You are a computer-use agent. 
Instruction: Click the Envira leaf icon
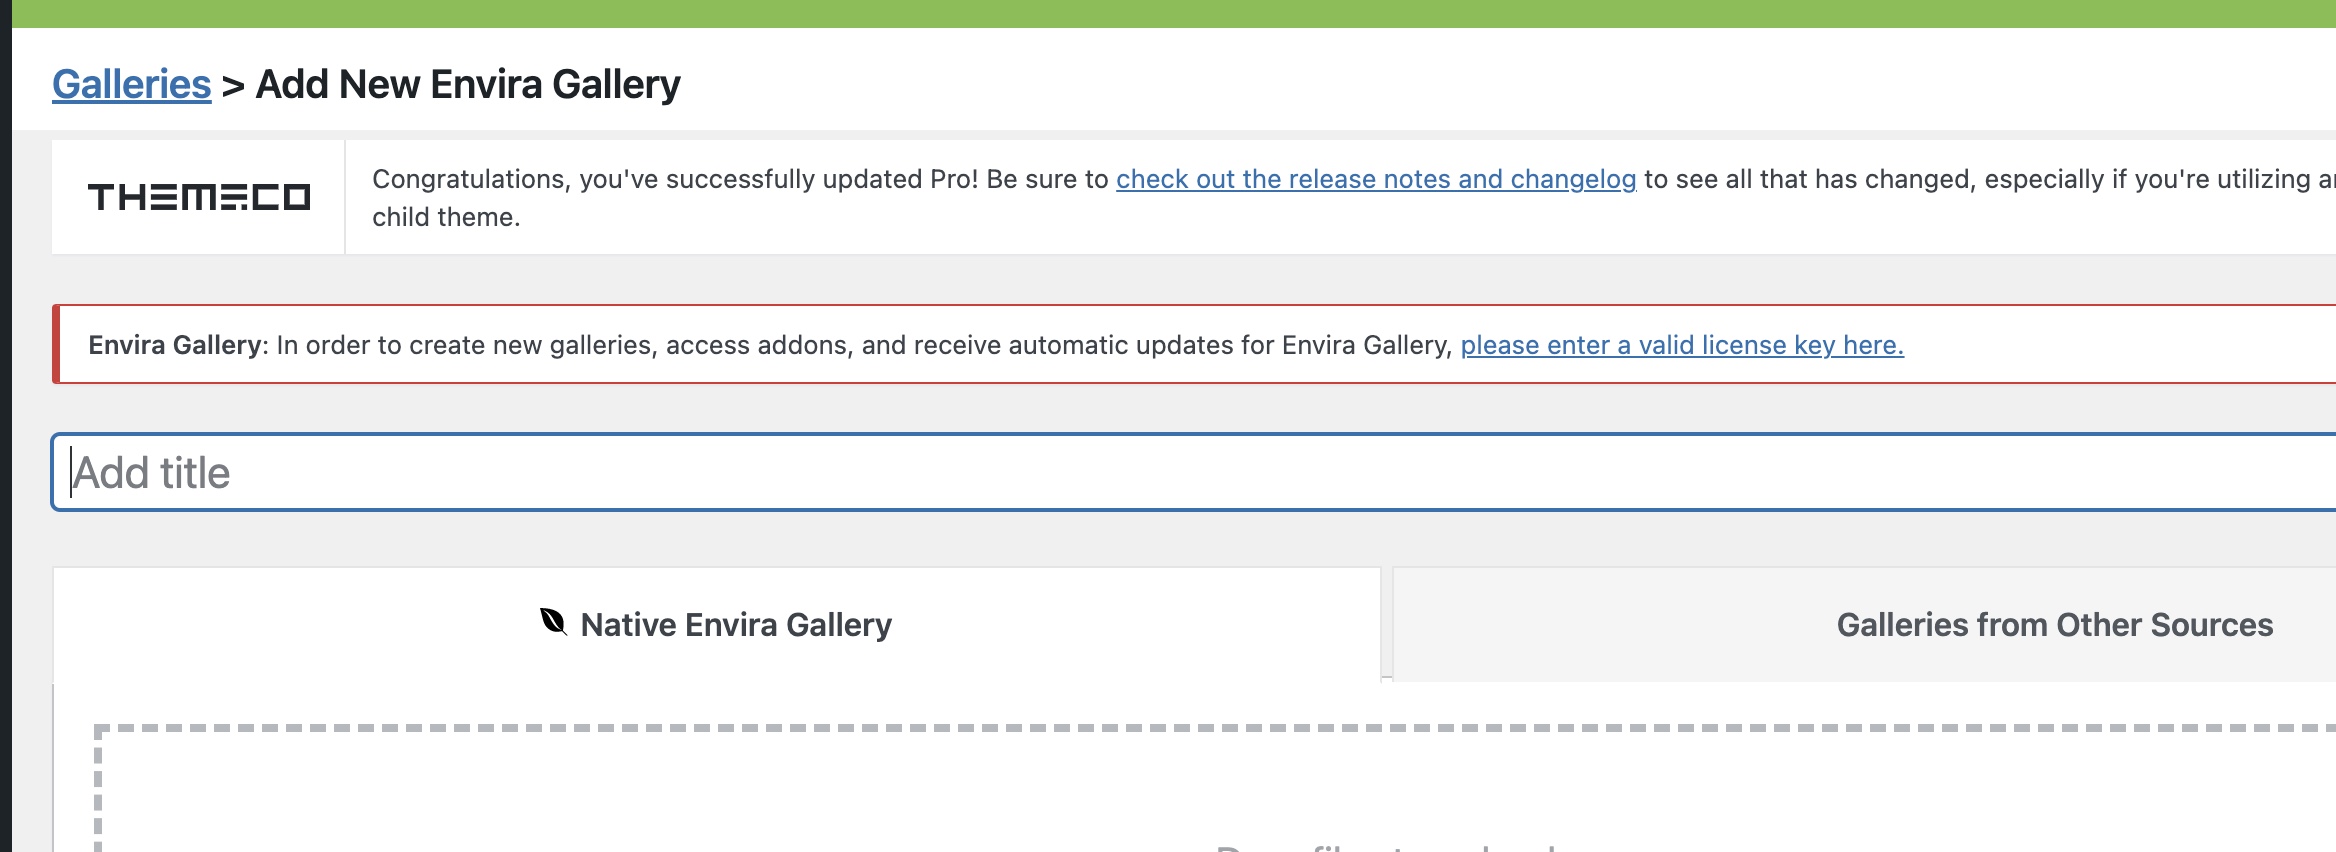coord(553,622)
